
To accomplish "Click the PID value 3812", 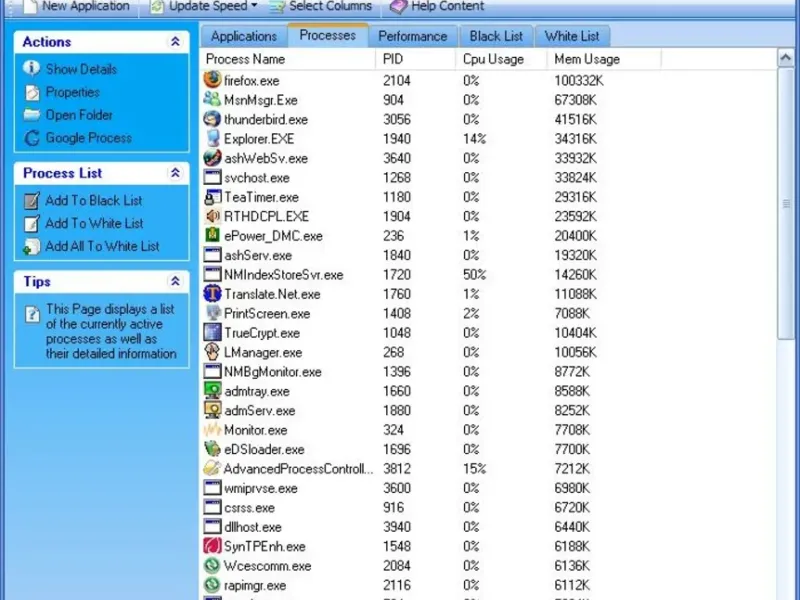I will point(396,468).
